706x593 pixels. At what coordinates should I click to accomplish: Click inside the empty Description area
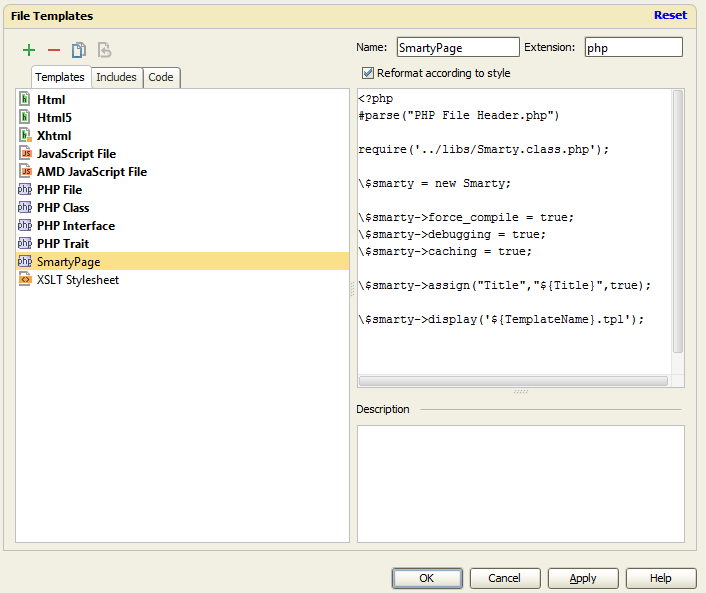pos(520,484)
